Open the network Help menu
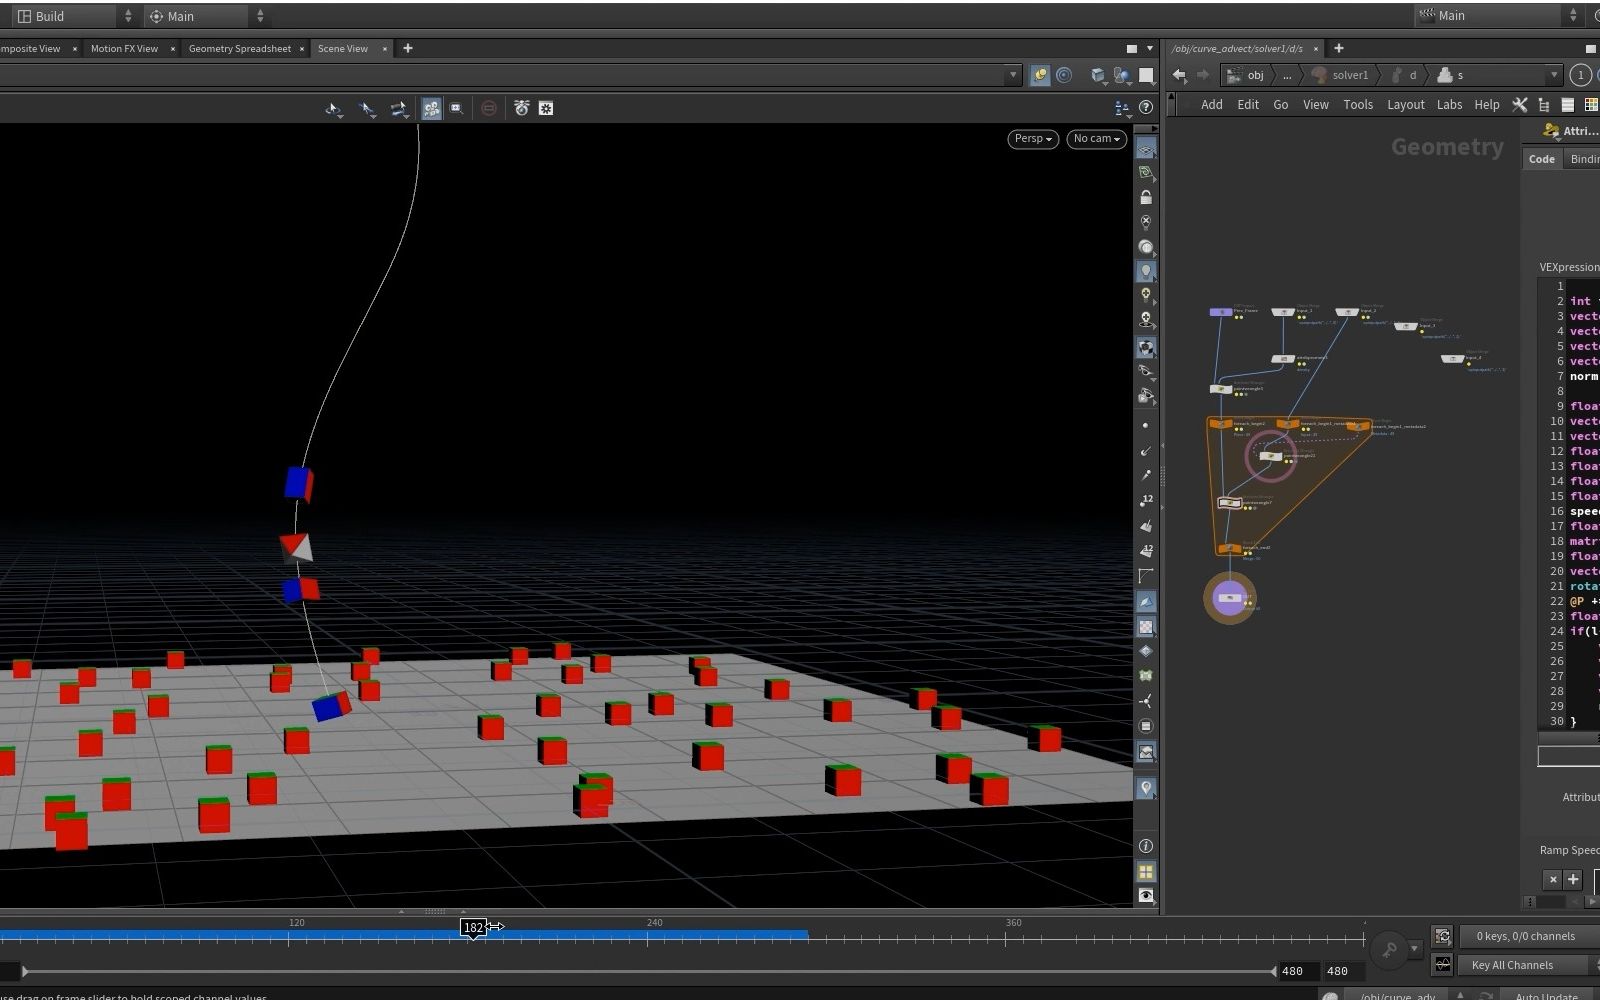This screenshot has width=1600, height=1000. click(x=1487, y=105)
